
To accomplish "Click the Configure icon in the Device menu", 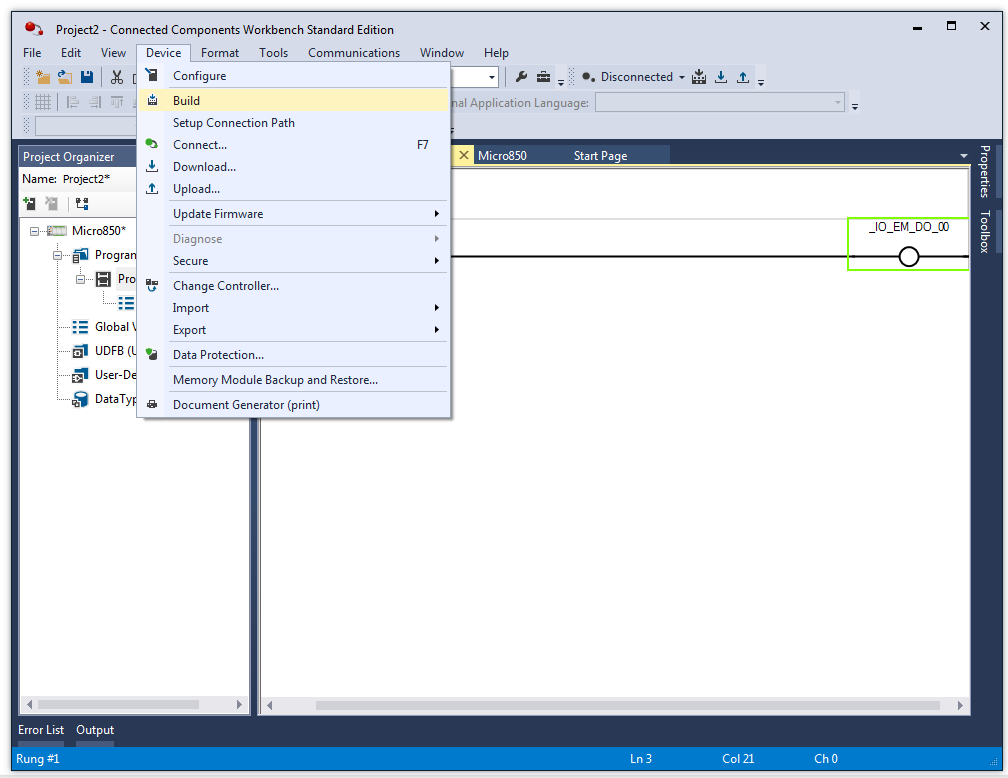I will tap(152, 75).
